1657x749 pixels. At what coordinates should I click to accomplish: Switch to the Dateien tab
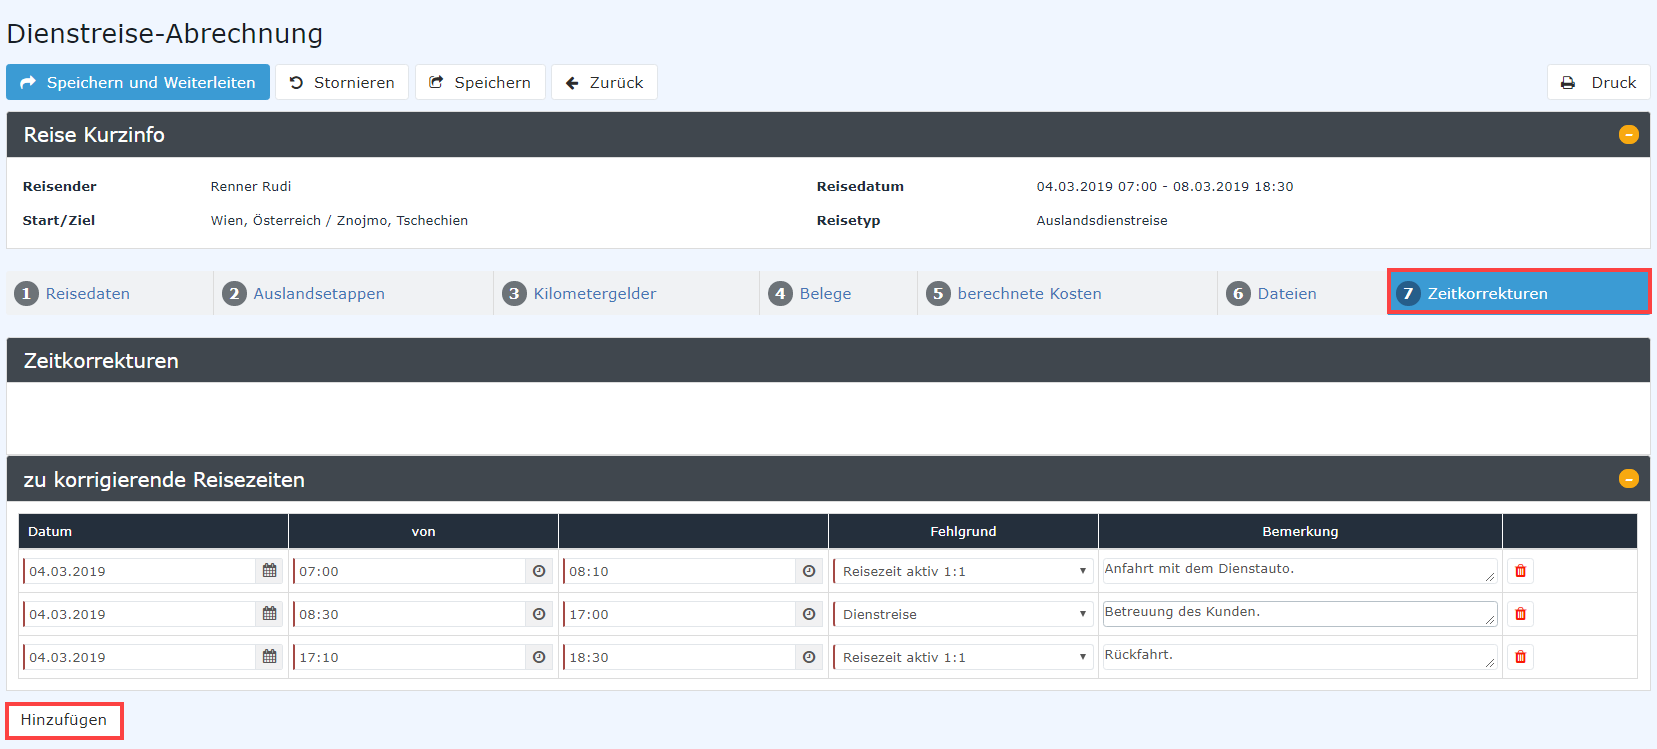[1302, 293]
